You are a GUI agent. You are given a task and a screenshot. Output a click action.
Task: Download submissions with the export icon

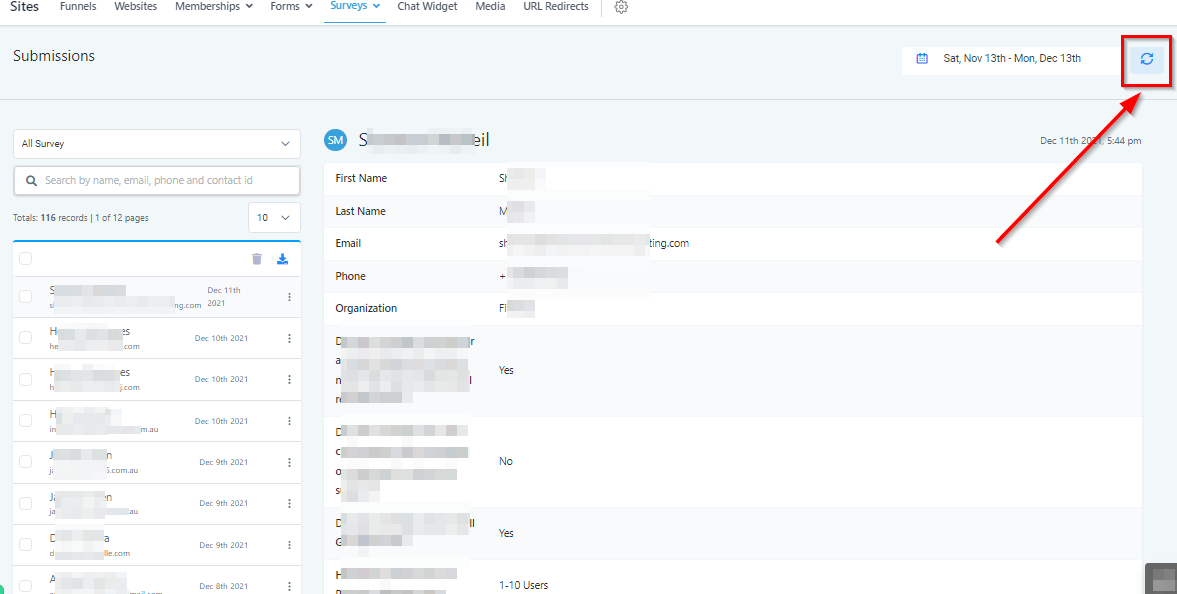pos(282,259)
